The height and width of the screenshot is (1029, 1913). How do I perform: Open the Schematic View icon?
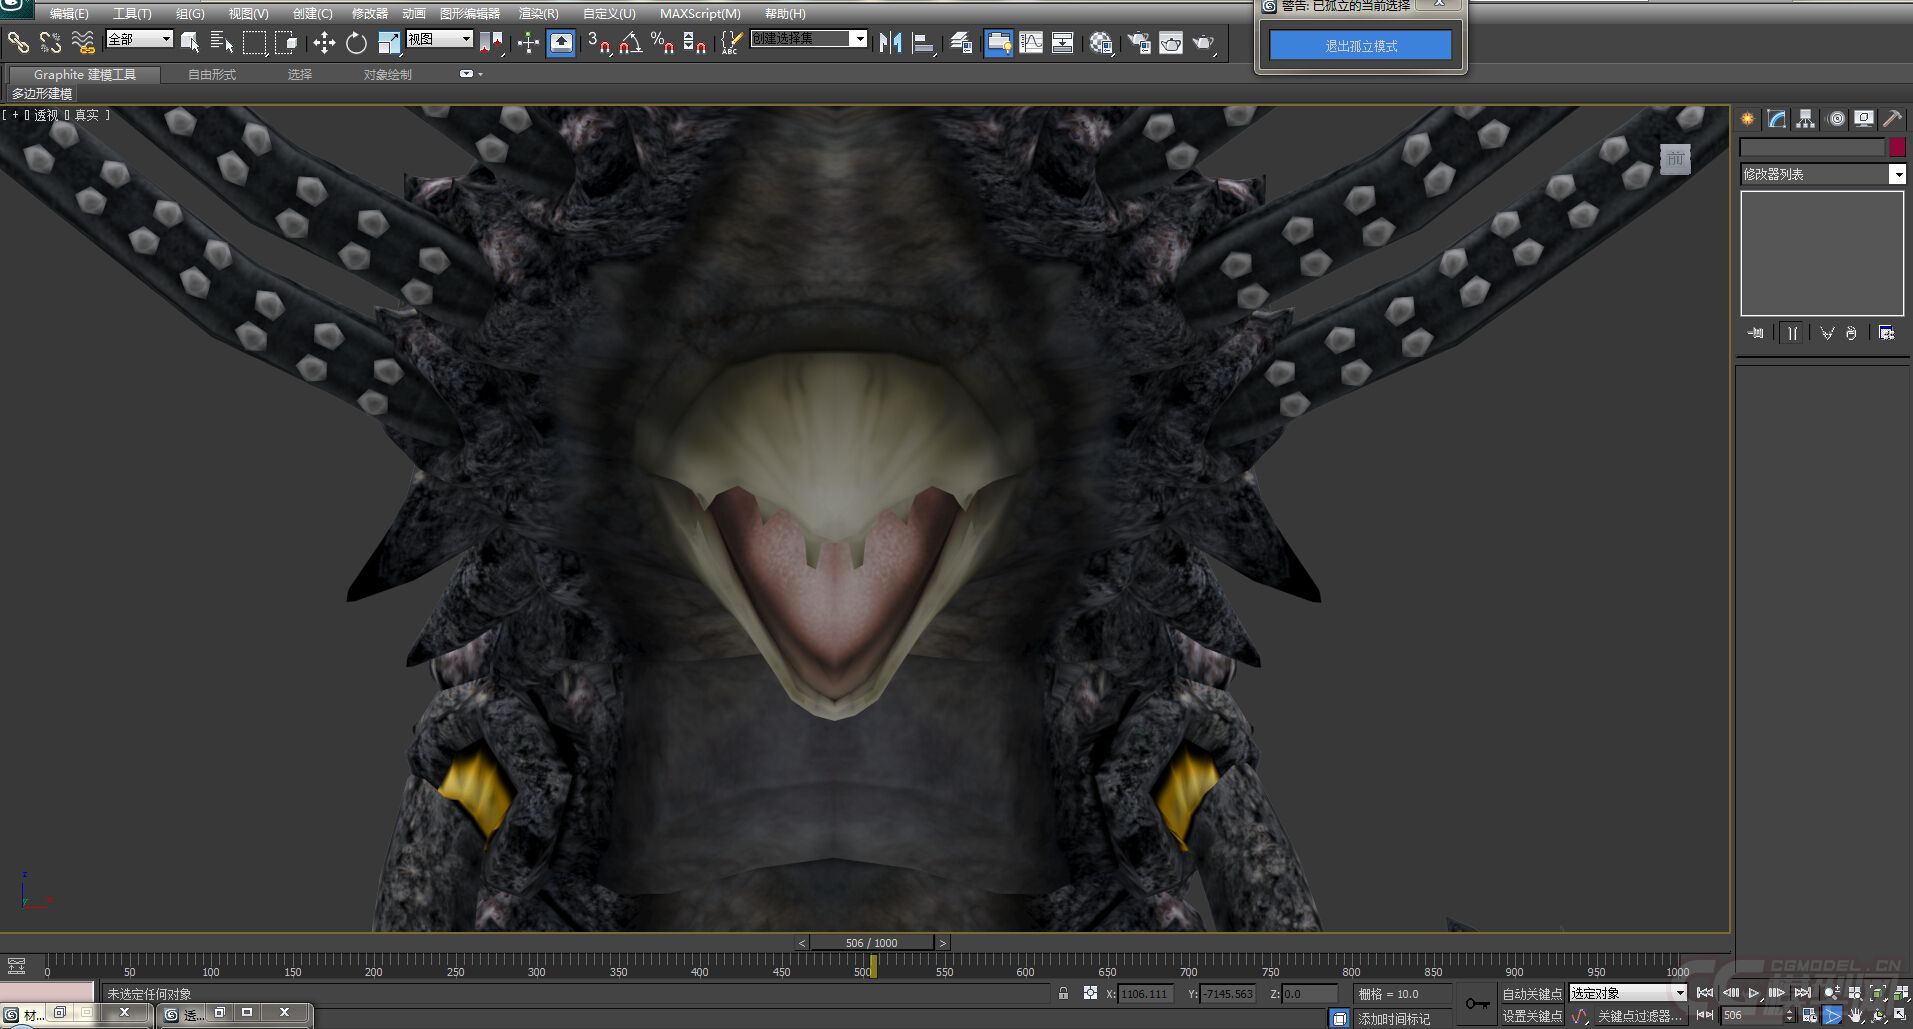point(1063,42)
